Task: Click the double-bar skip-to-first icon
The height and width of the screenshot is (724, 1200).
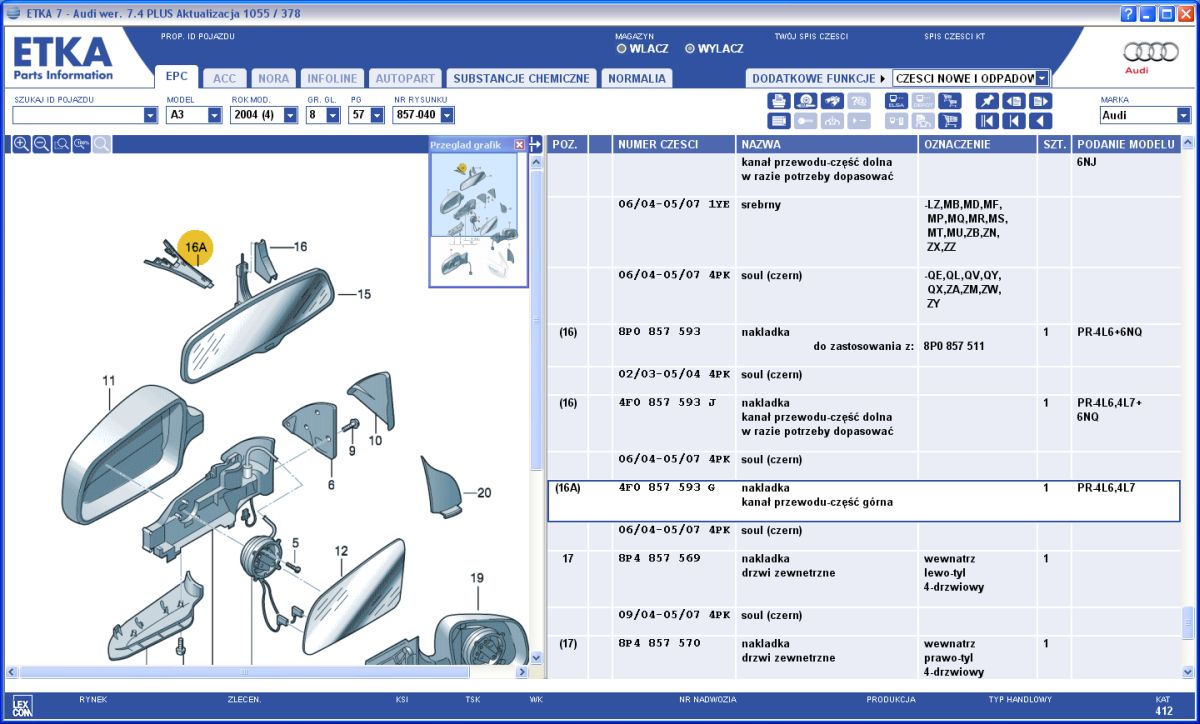Action: pos(987,121)
